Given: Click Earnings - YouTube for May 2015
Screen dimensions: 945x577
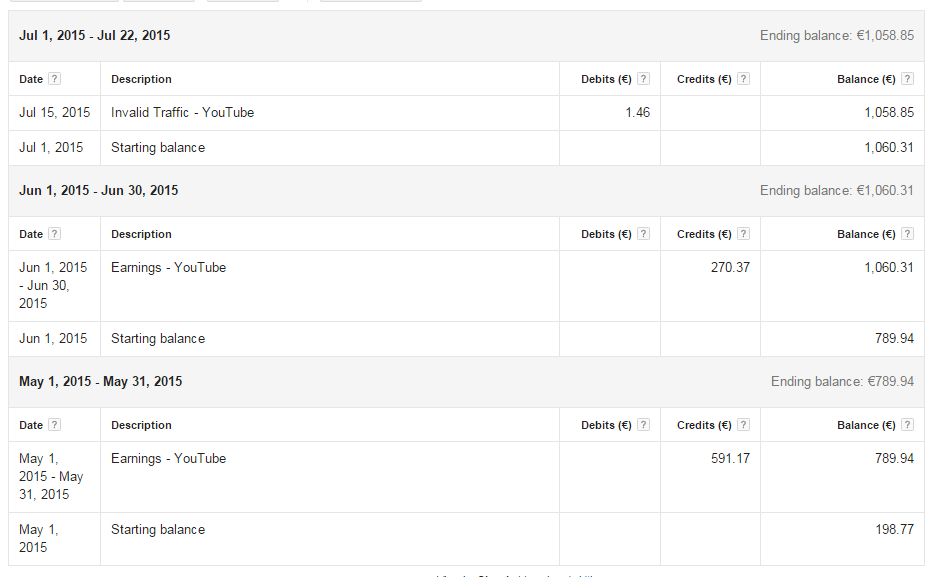Looking at the screenshot, I should click(x=168, y=459).
